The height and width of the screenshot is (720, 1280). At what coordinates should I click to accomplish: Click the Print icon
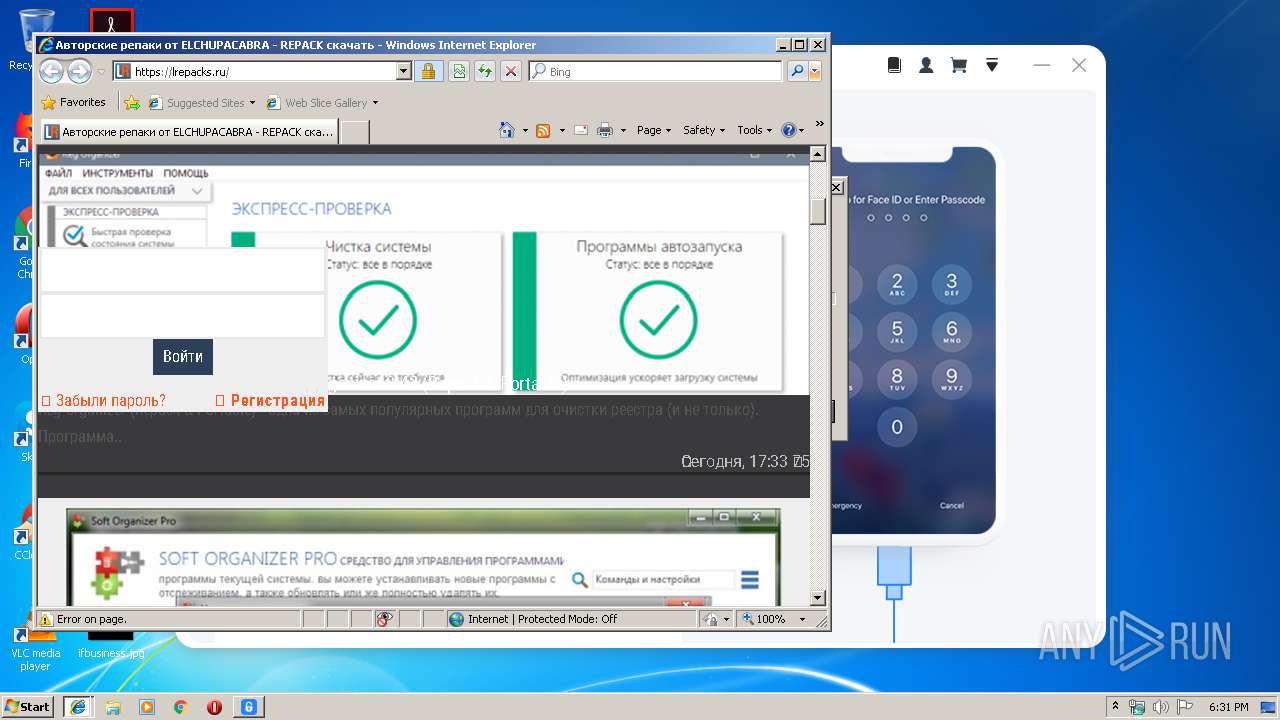tap(605, 130)
